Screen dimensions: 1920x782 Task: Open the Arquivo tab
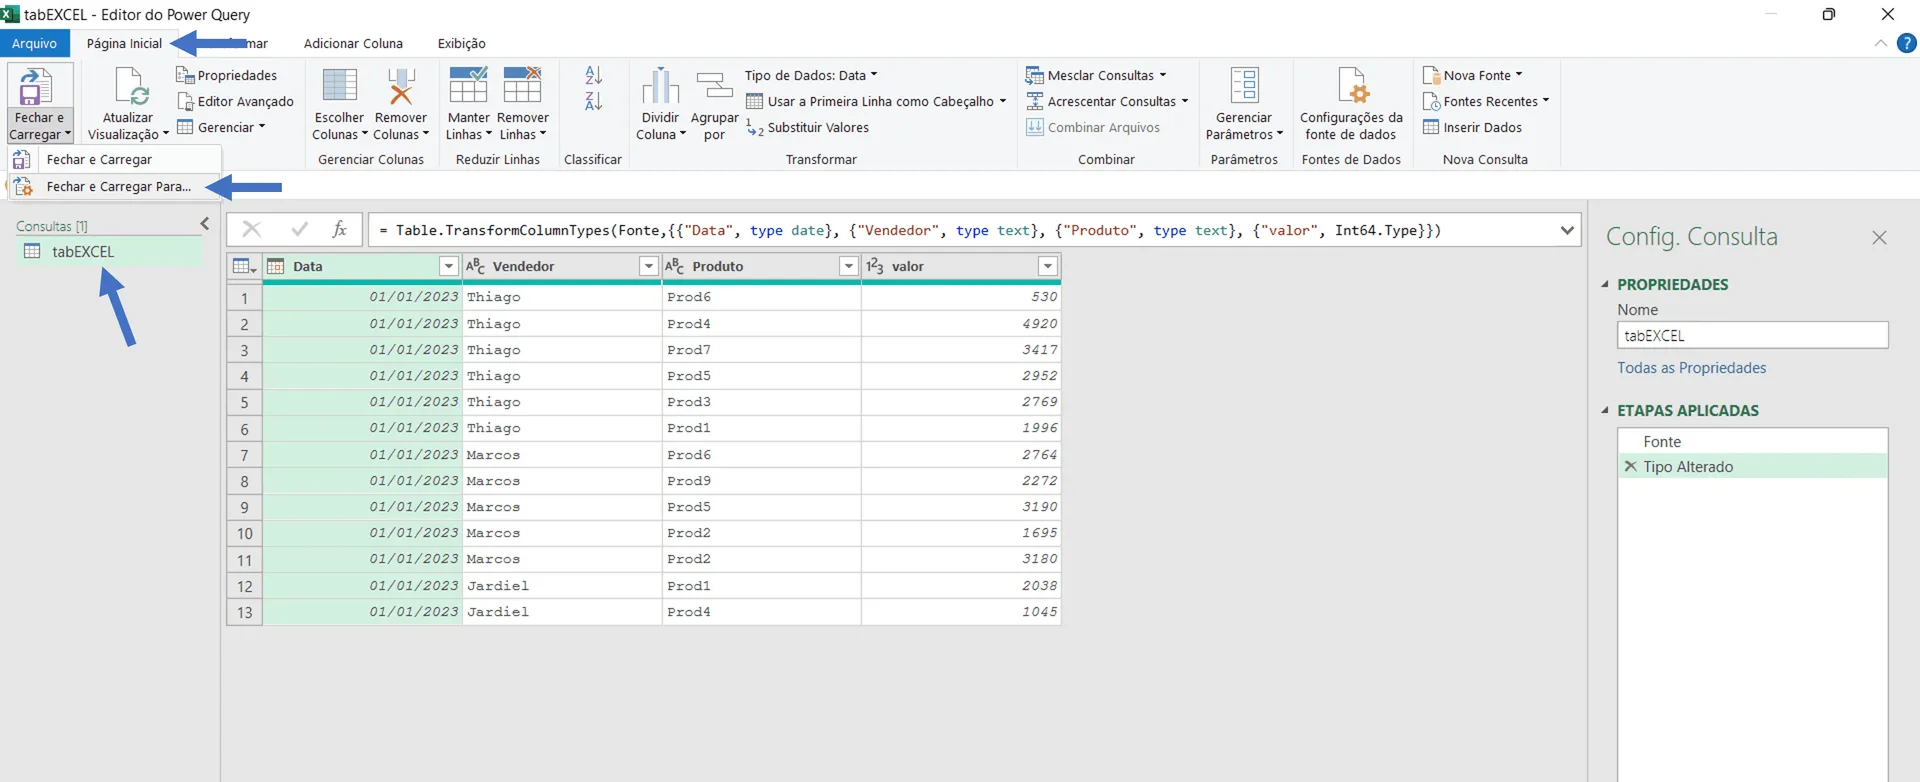(35, 43)
